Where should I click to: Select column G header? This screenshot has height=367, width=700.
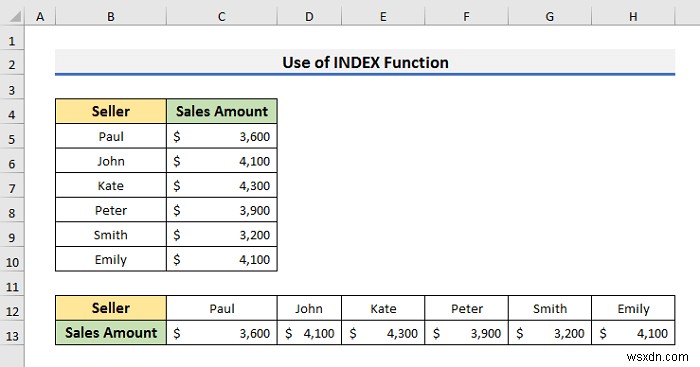click(x=550, y=17)
